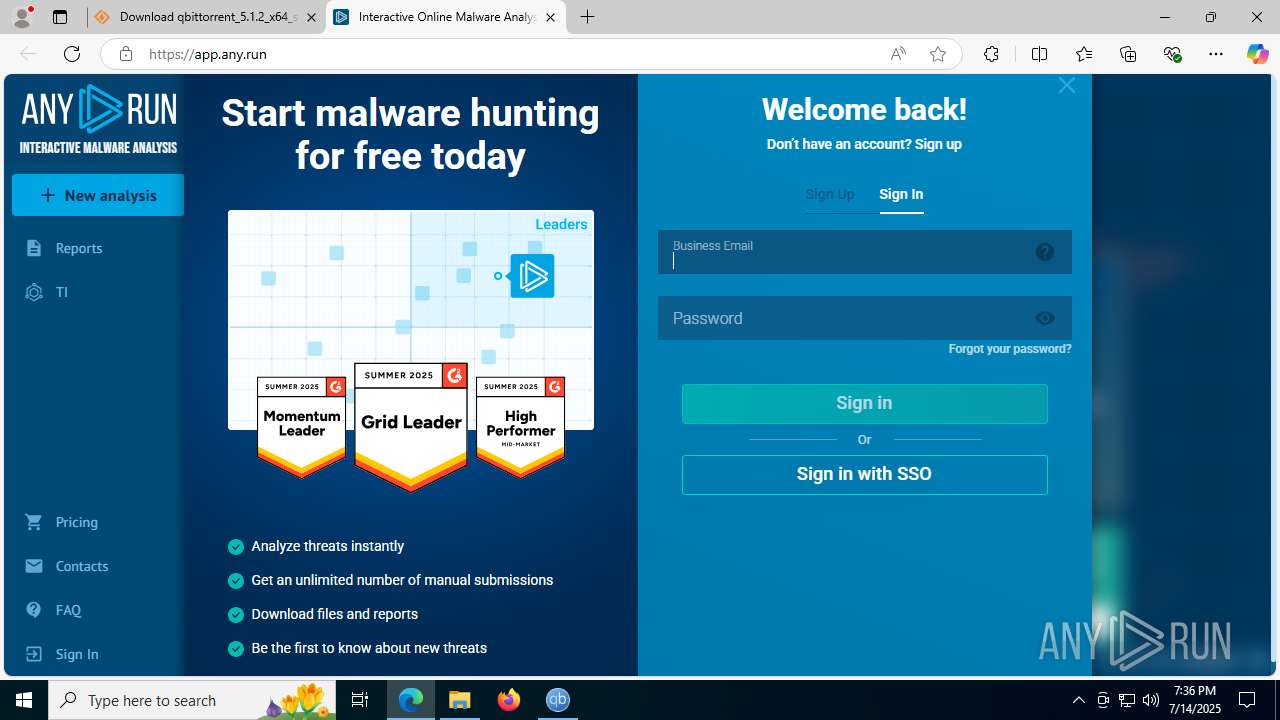Open Settings and more ellipsis menu
The image size is (1280, 720).
(x=1216, y=54)
